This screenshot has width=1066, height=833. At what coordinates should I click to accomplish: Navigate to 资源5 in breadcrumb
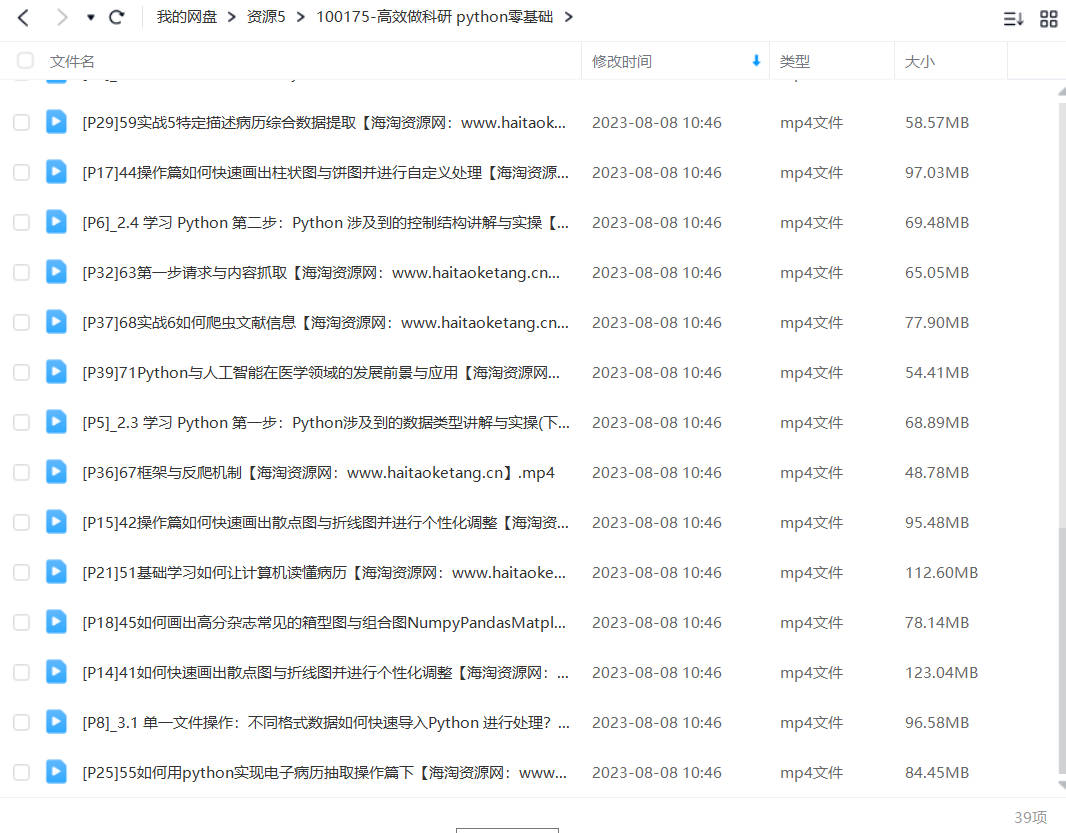(x=266, y=17)
